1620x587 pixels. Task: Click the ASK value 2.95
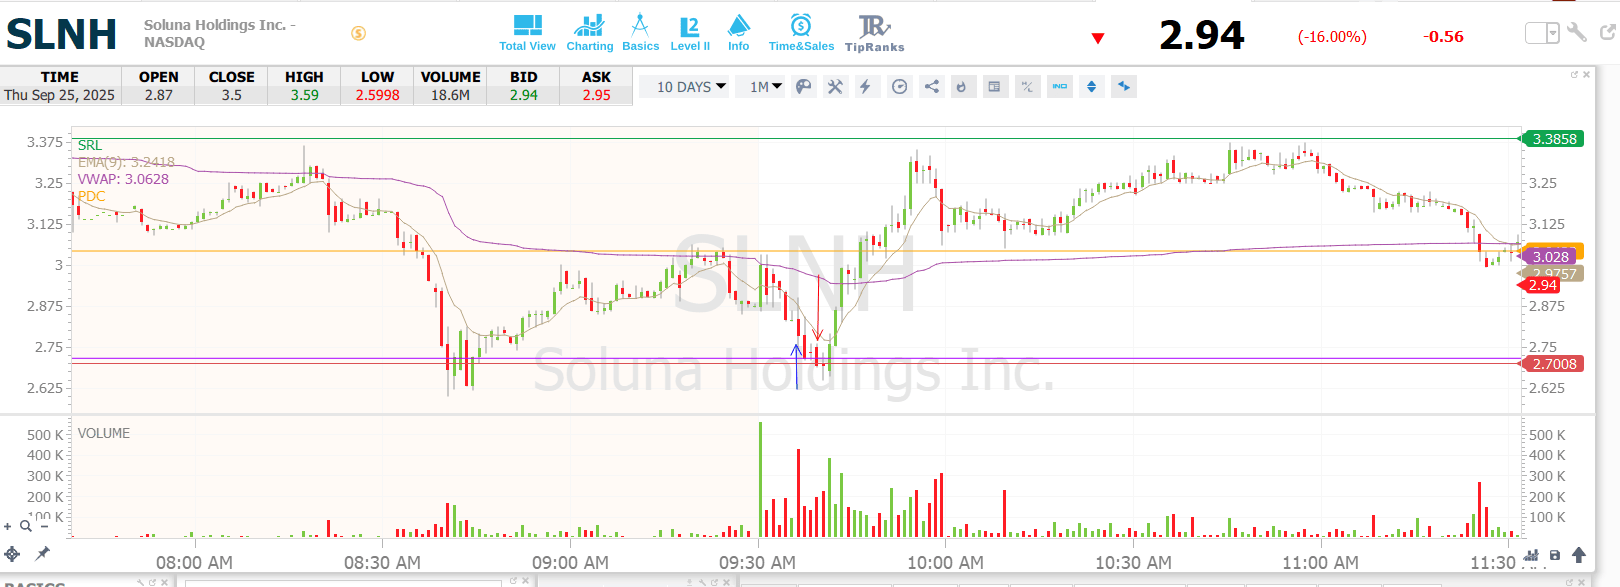597,95
